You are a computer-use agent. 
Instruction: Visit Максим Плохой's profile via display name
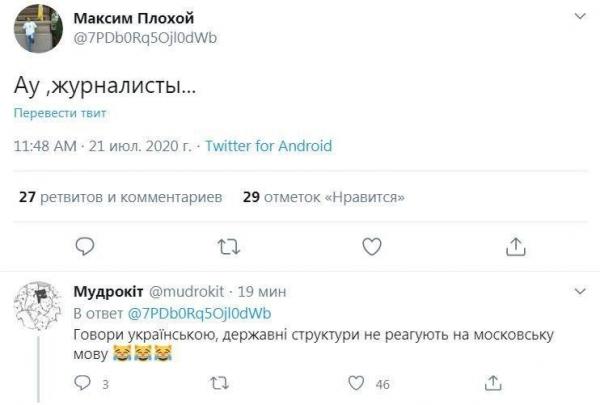(137, 19)
